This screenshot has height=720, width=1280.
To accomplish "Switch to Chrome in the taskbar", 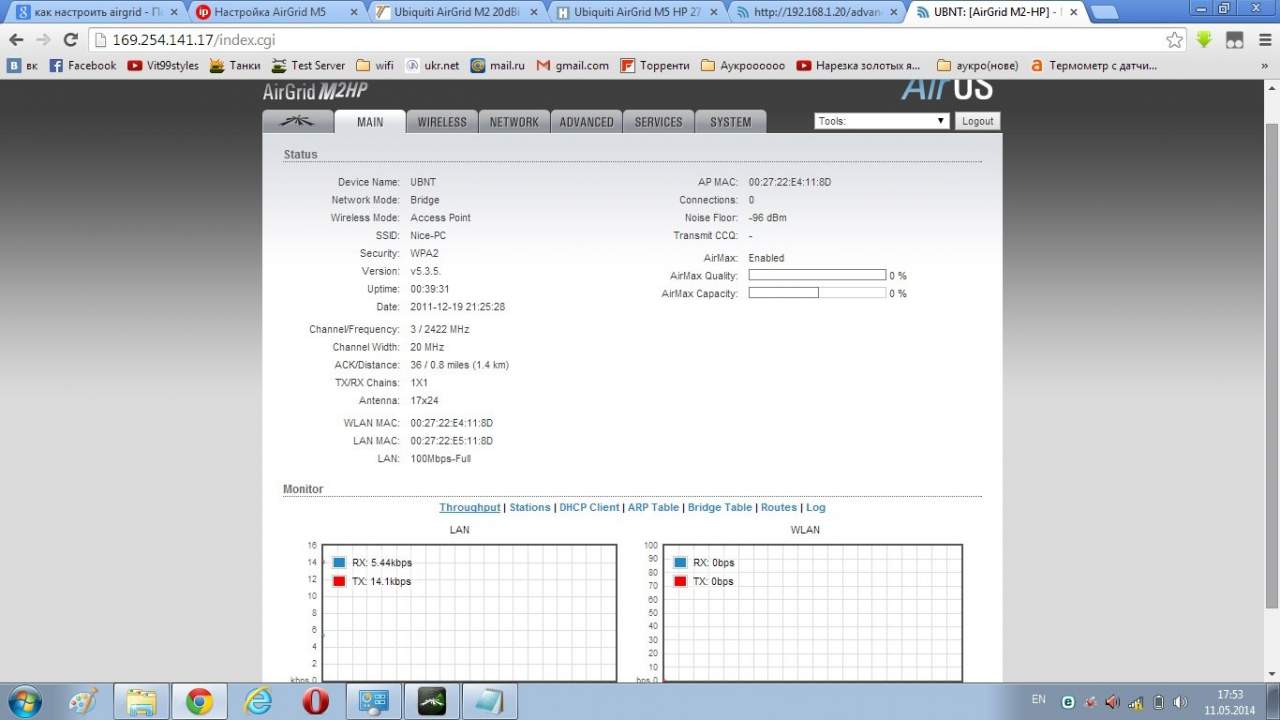I will pyautogui.click(x=199, y=701).
